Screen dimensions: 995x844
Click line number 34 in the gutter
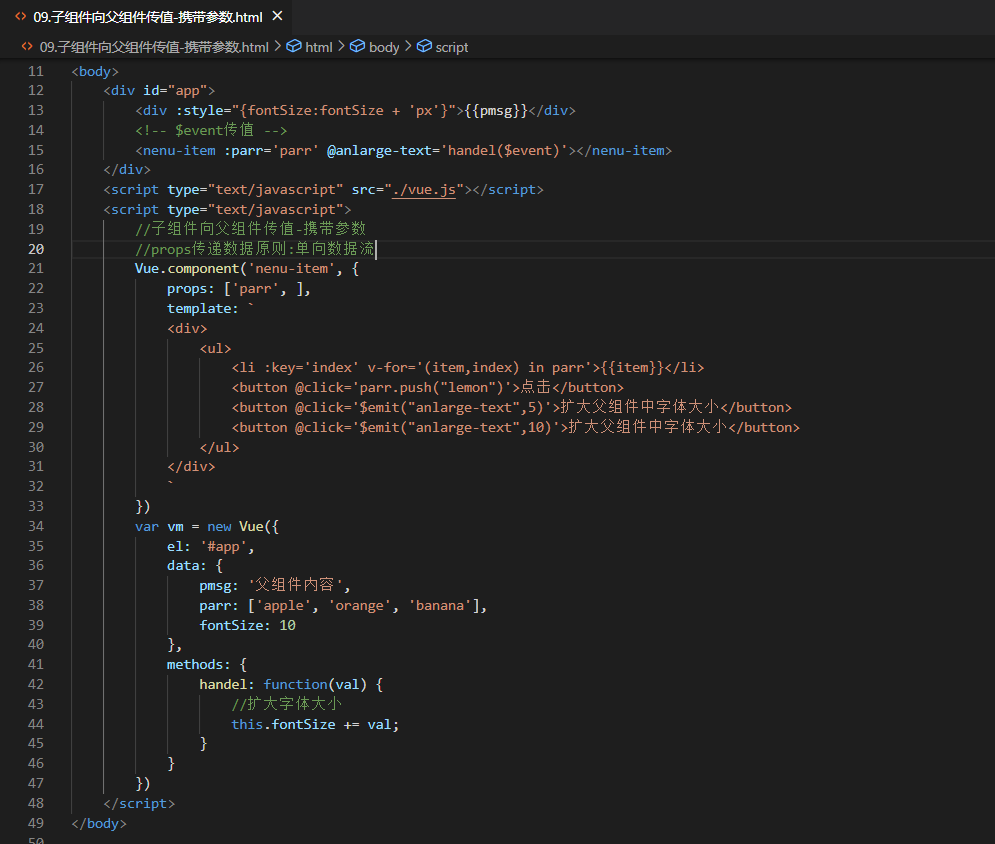click(36, 526)
